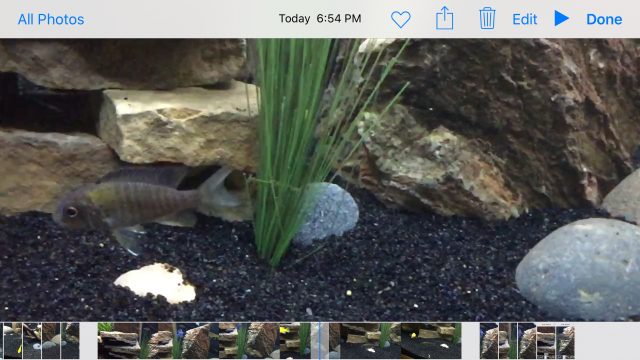Favorite the video with the heart icon
Screen dimensions: 640x360
400,19
